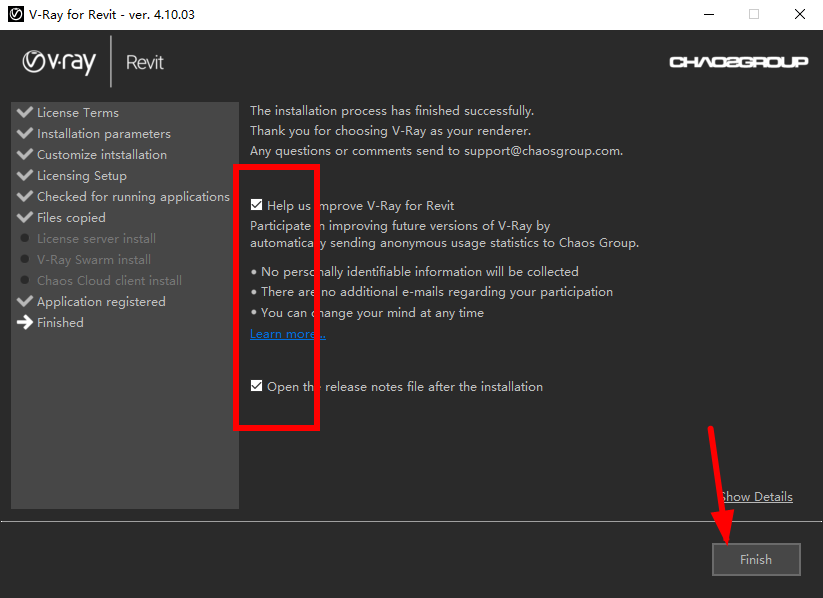The image size is (823, 598).
Task: Select the Customize intstallation step
Action: (x=102, y=155)
